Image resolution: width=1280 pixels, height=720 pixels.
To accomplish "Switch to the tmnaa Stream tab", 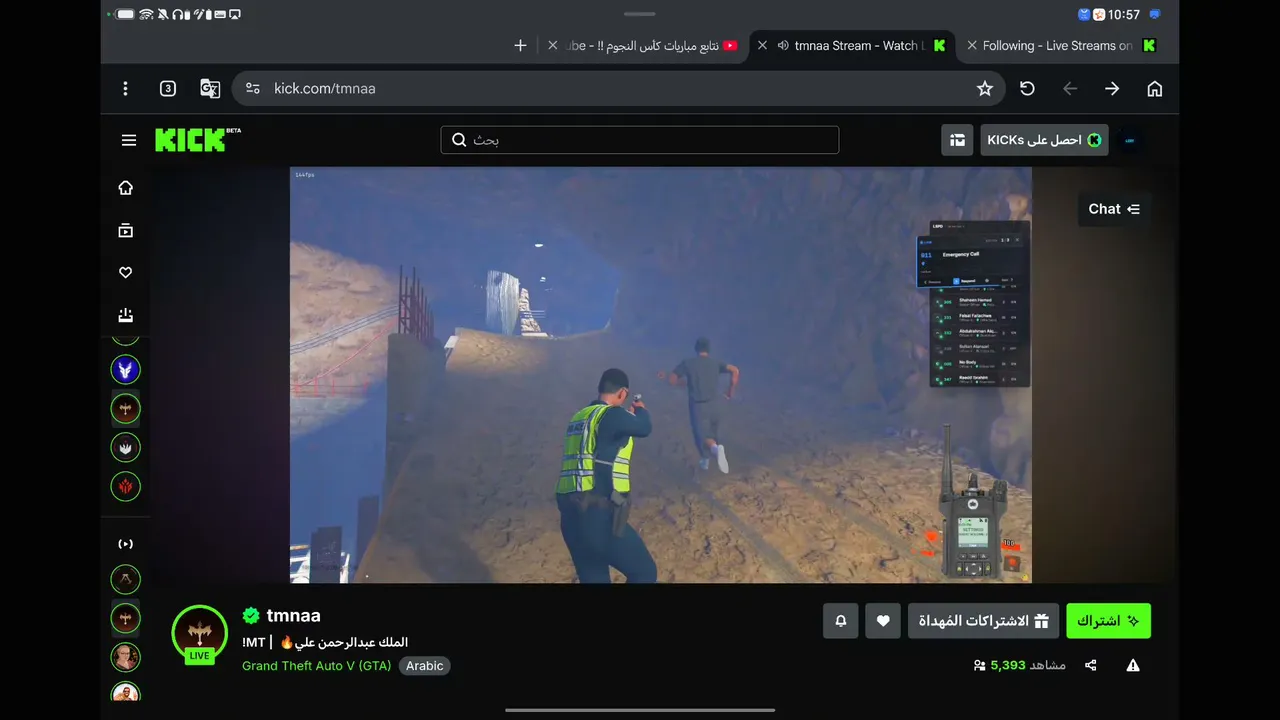I will 855,46.
